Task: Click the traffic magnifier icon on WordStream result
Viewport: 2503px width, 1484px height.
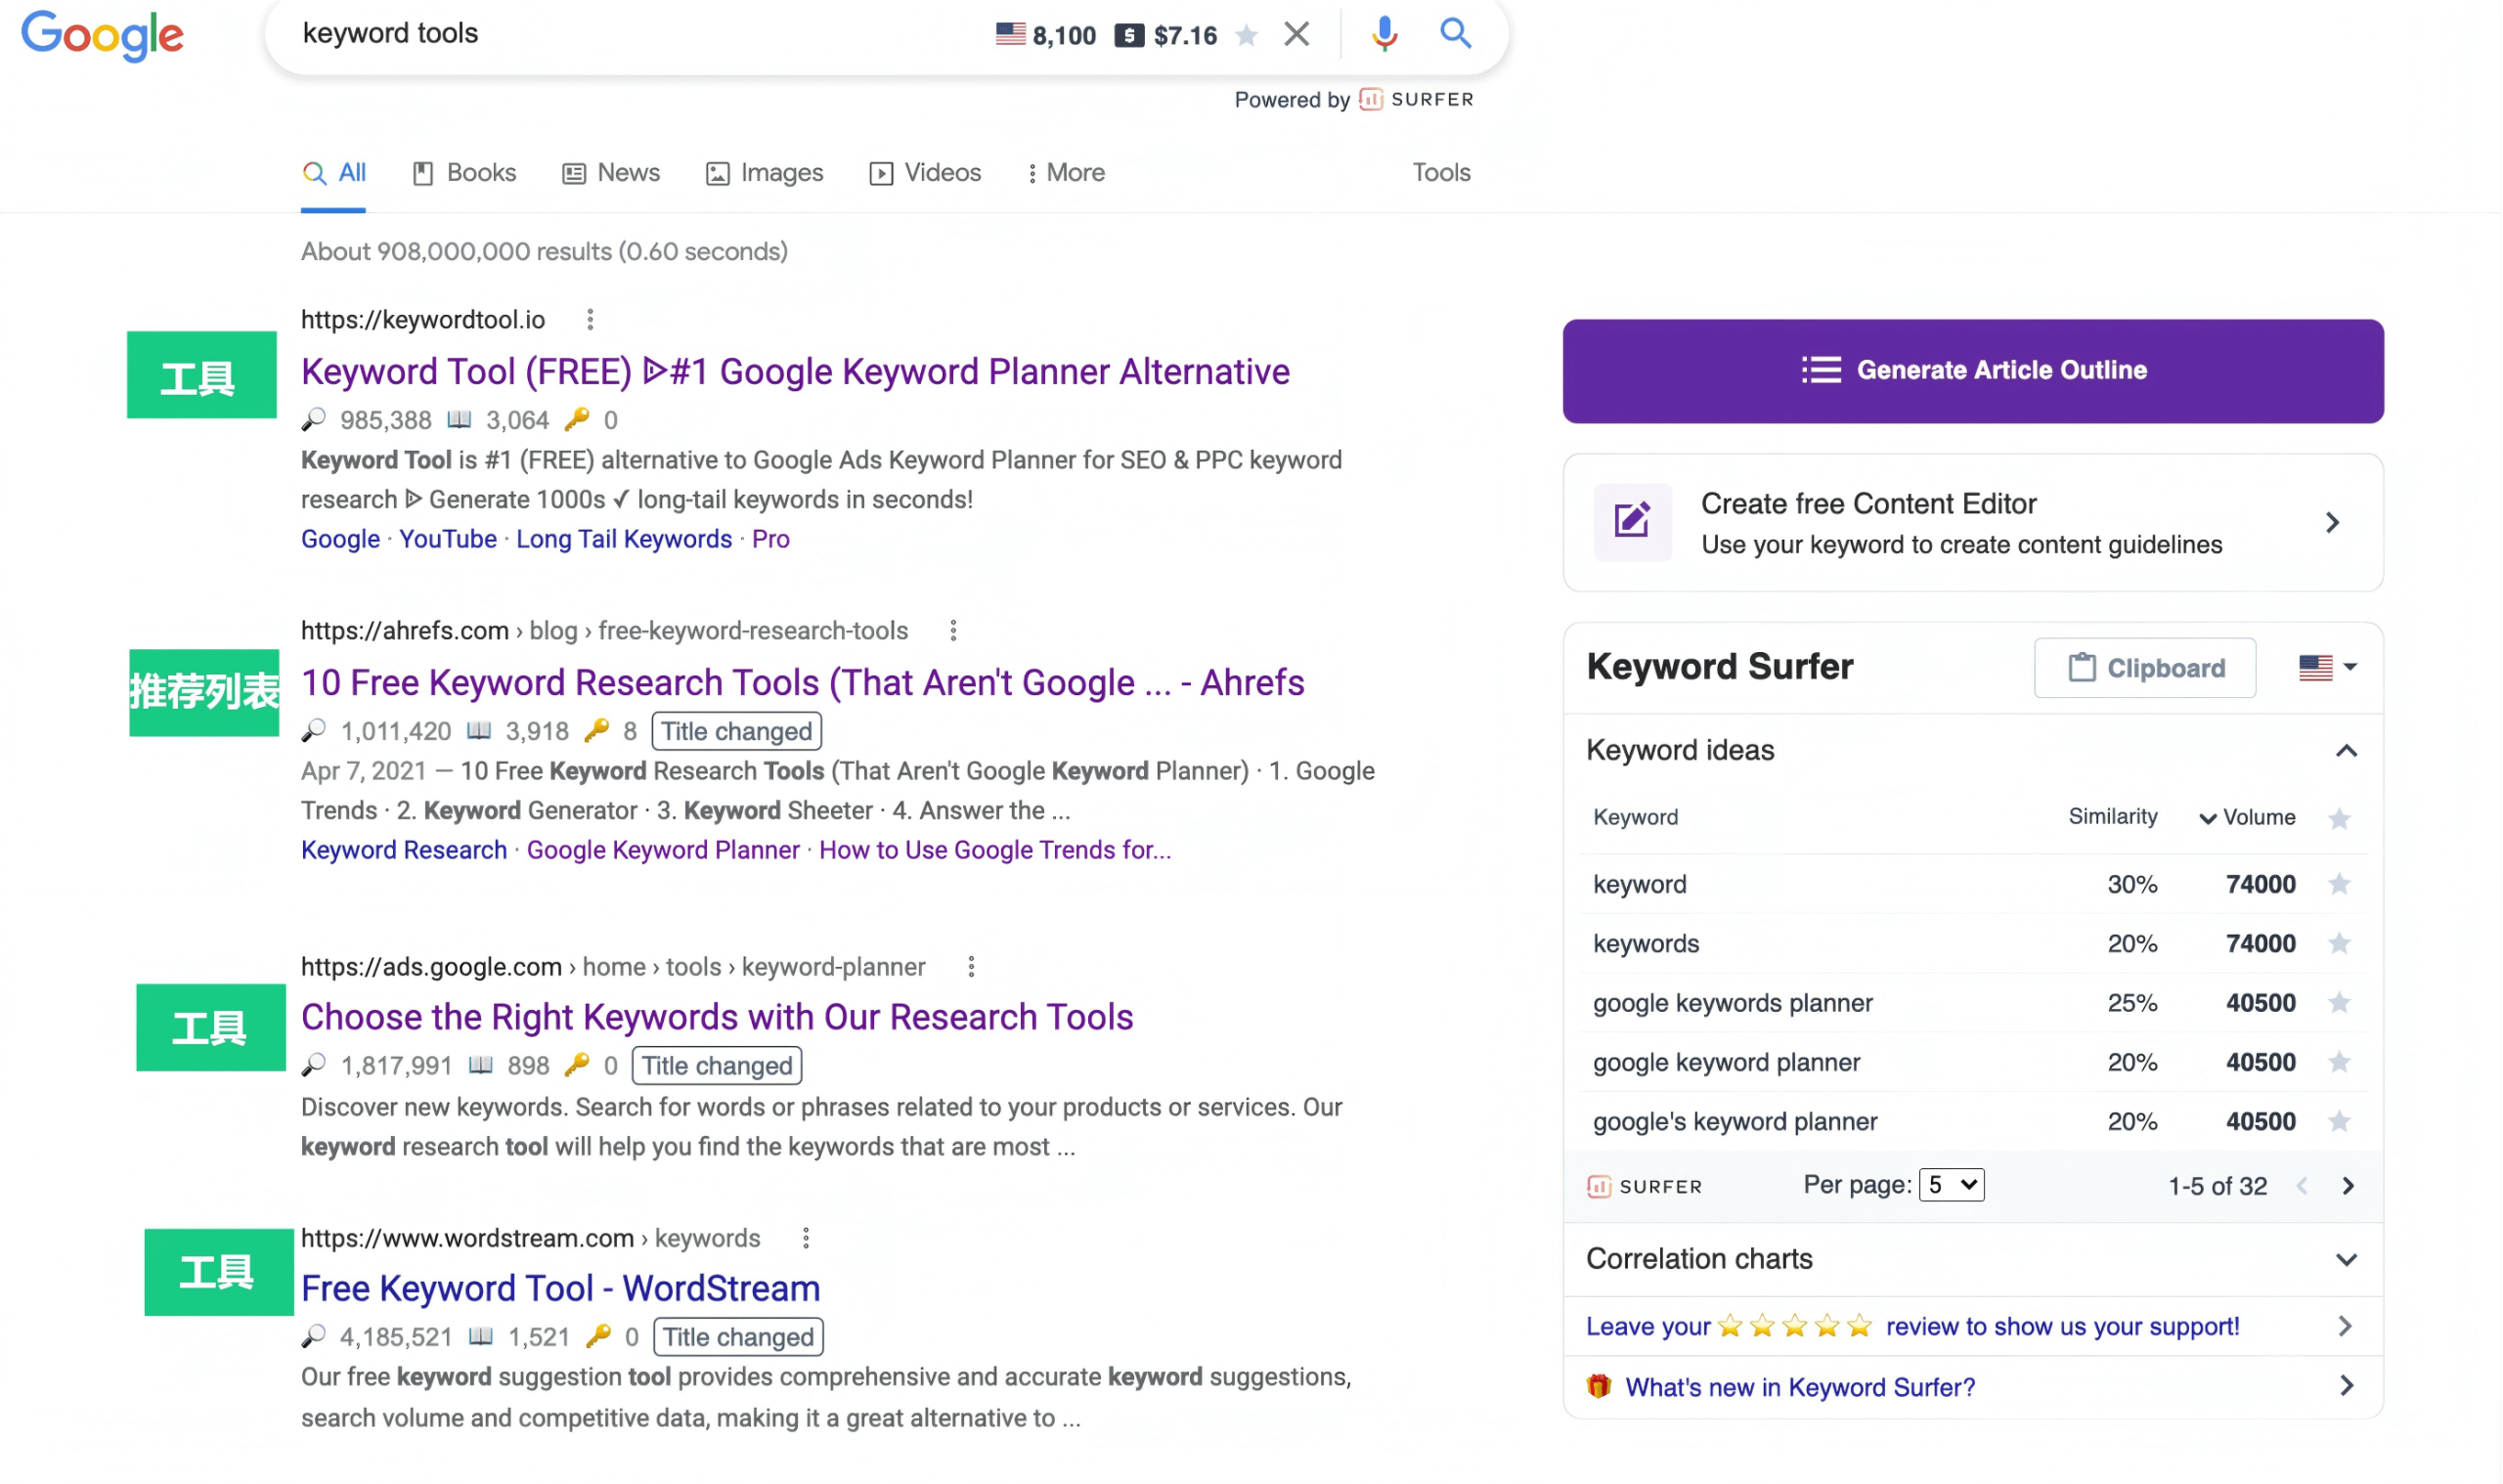Action: (314, 1337)
